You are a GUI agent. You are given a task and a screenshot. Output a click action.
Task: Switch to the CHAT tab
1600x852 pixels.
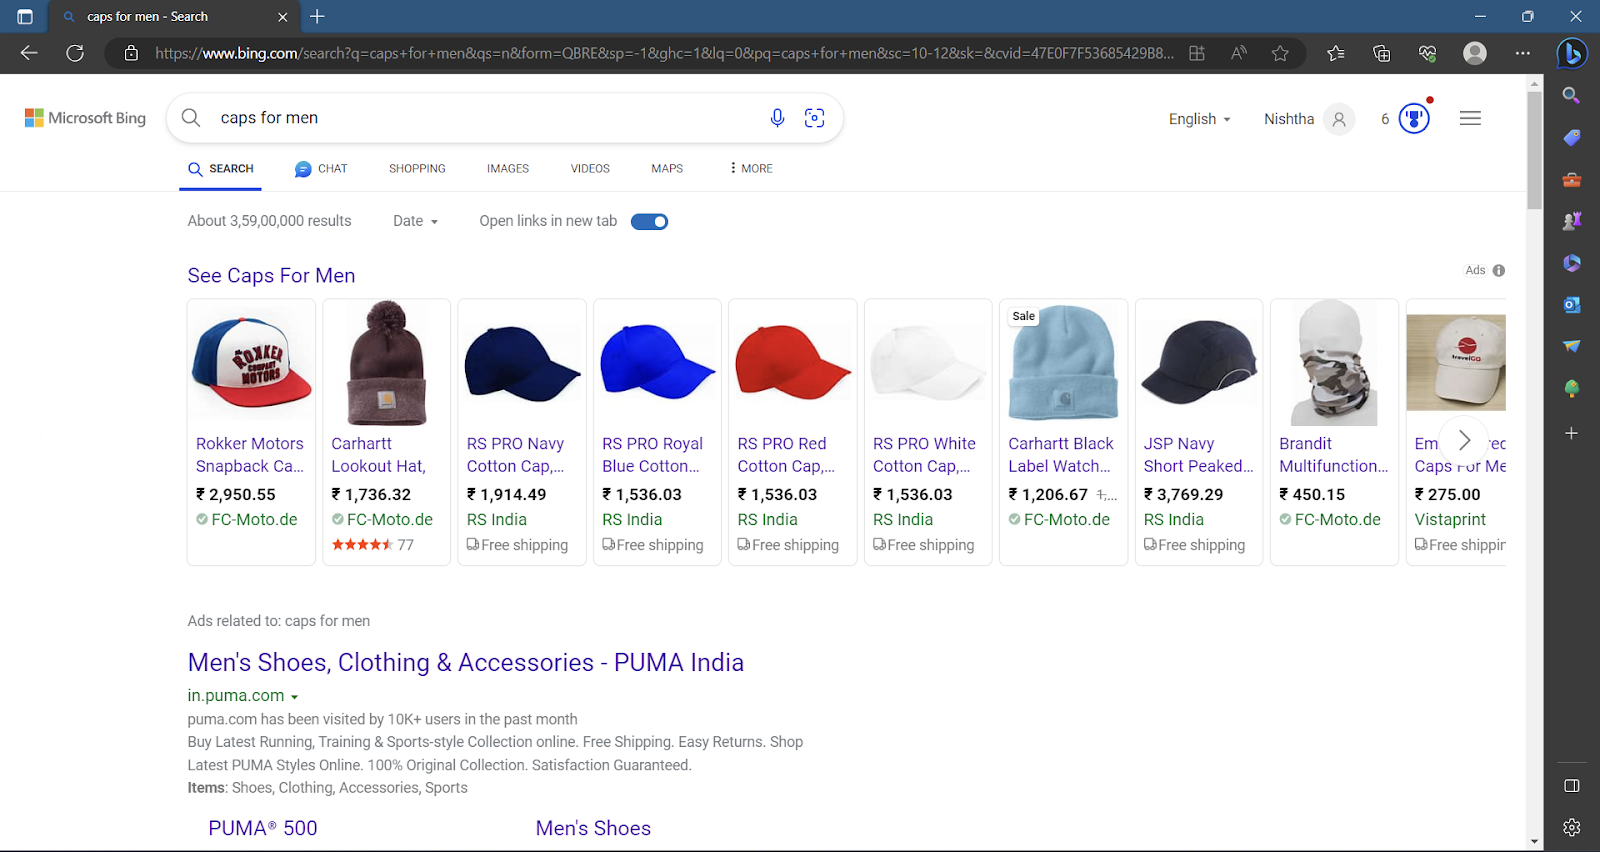tap(321, 169)
